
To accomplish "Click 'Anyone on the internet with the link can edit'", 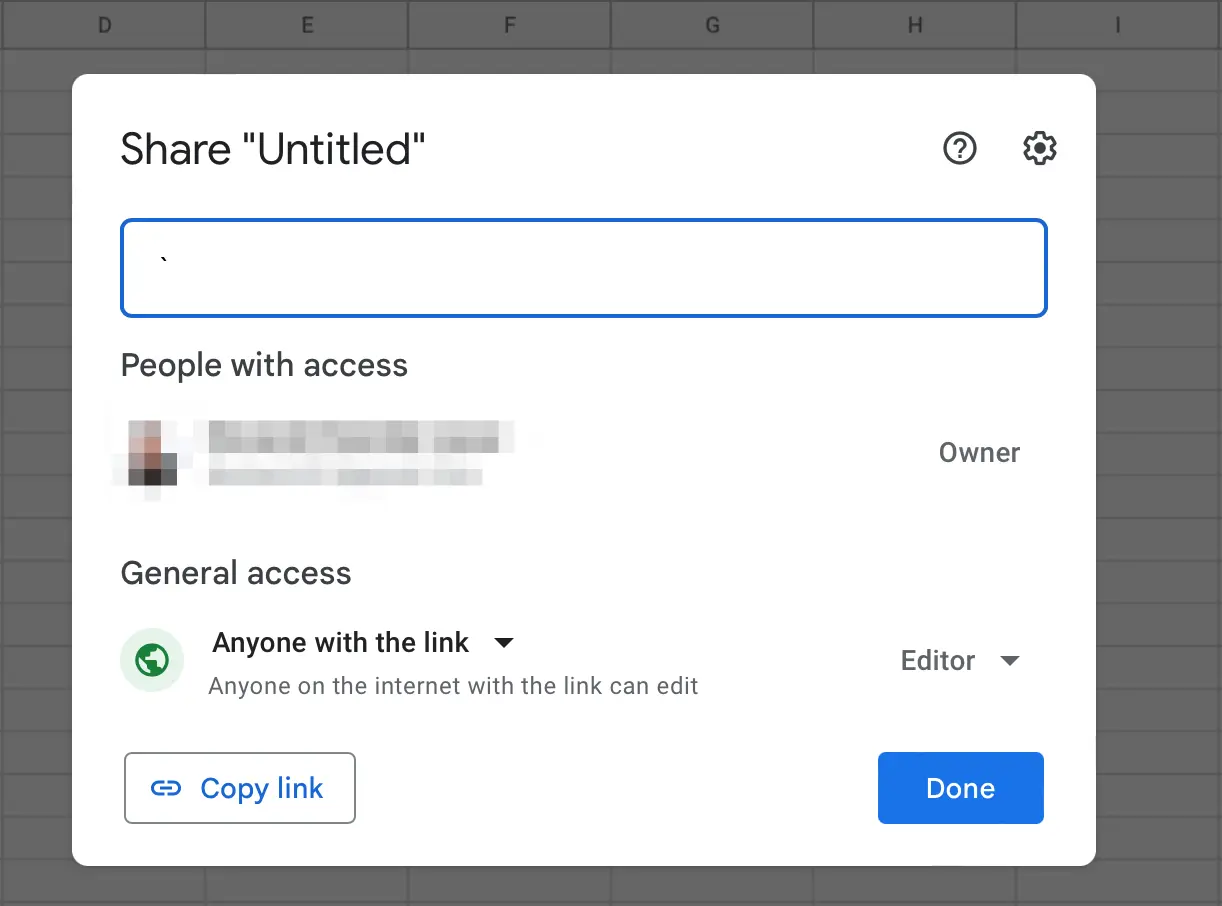I will pos(453,686).
